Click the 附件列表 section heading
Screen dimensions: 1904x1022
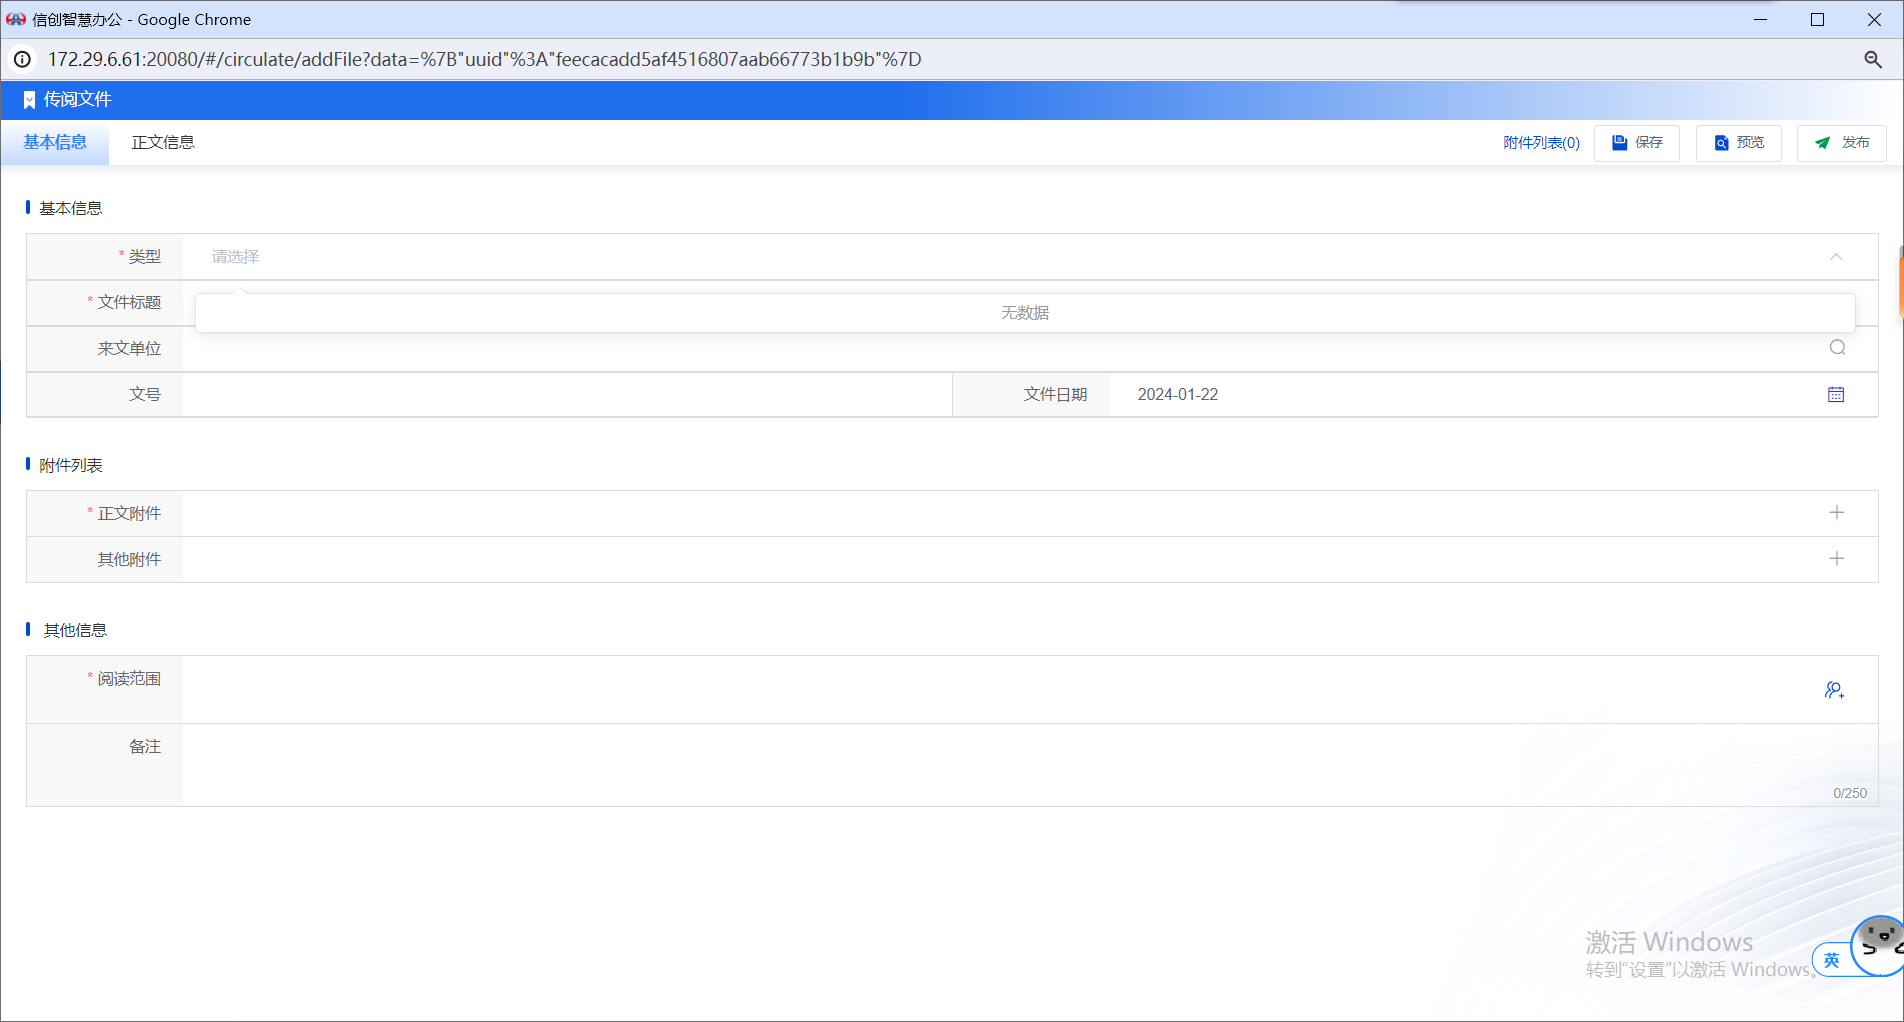coord(71,465)
